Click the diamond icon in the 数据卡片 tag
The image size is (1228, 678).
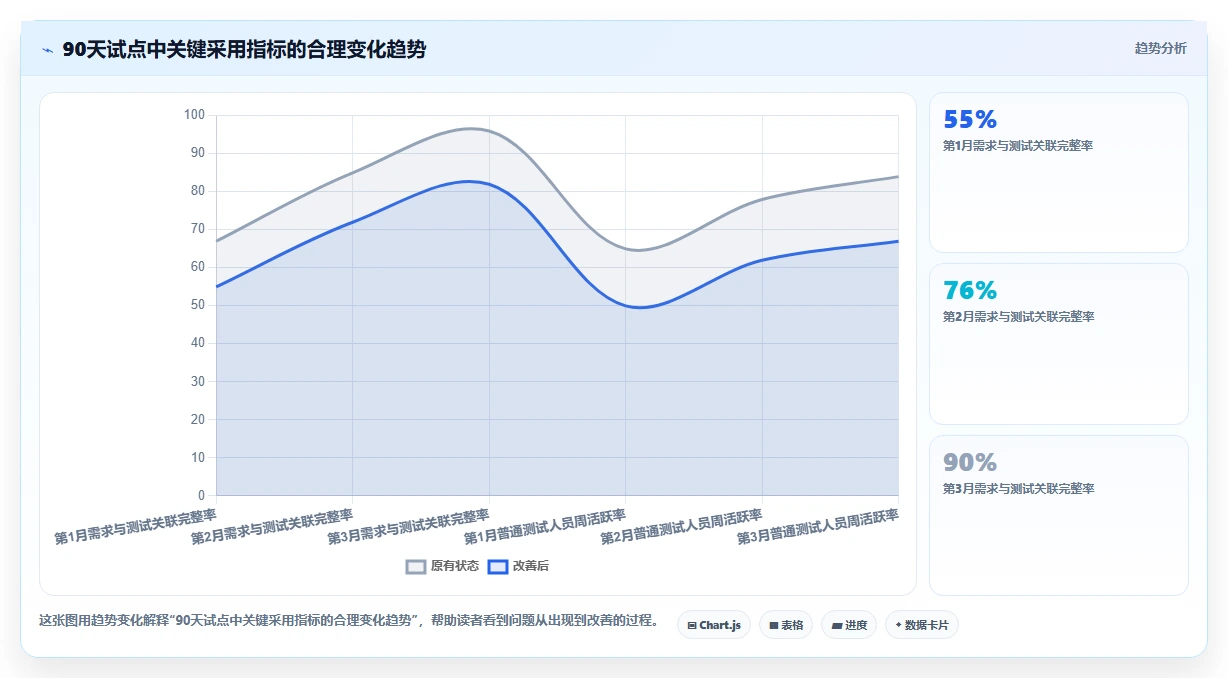(899, 625)
